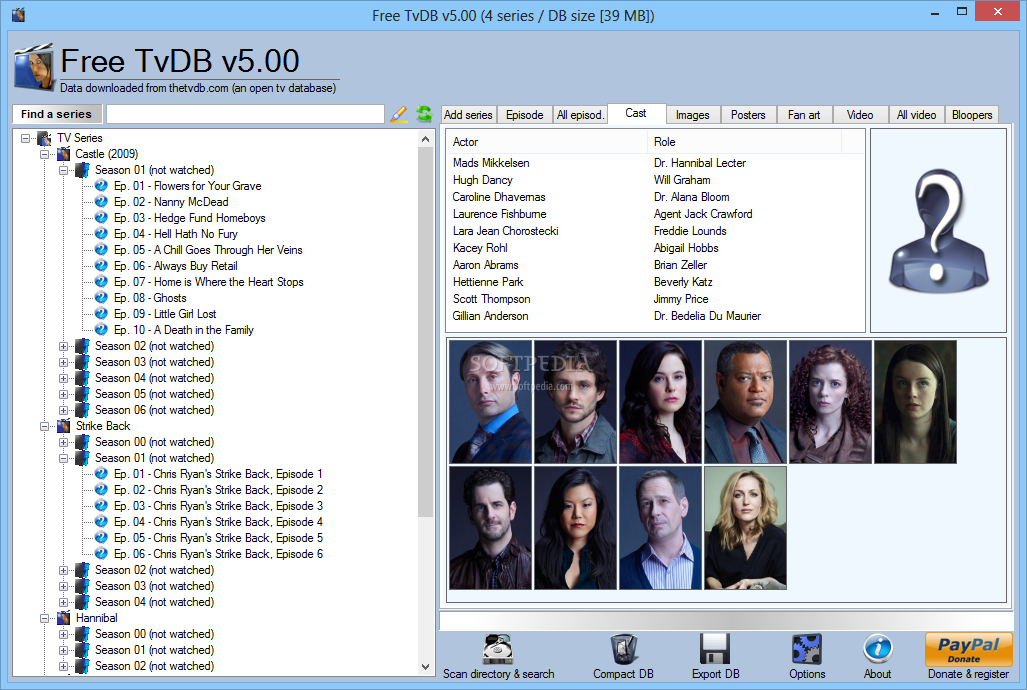Expand Castle Season 02 (not watched)
The height and width of the screenshot is (690, 1027).
(x=64, y=347)
